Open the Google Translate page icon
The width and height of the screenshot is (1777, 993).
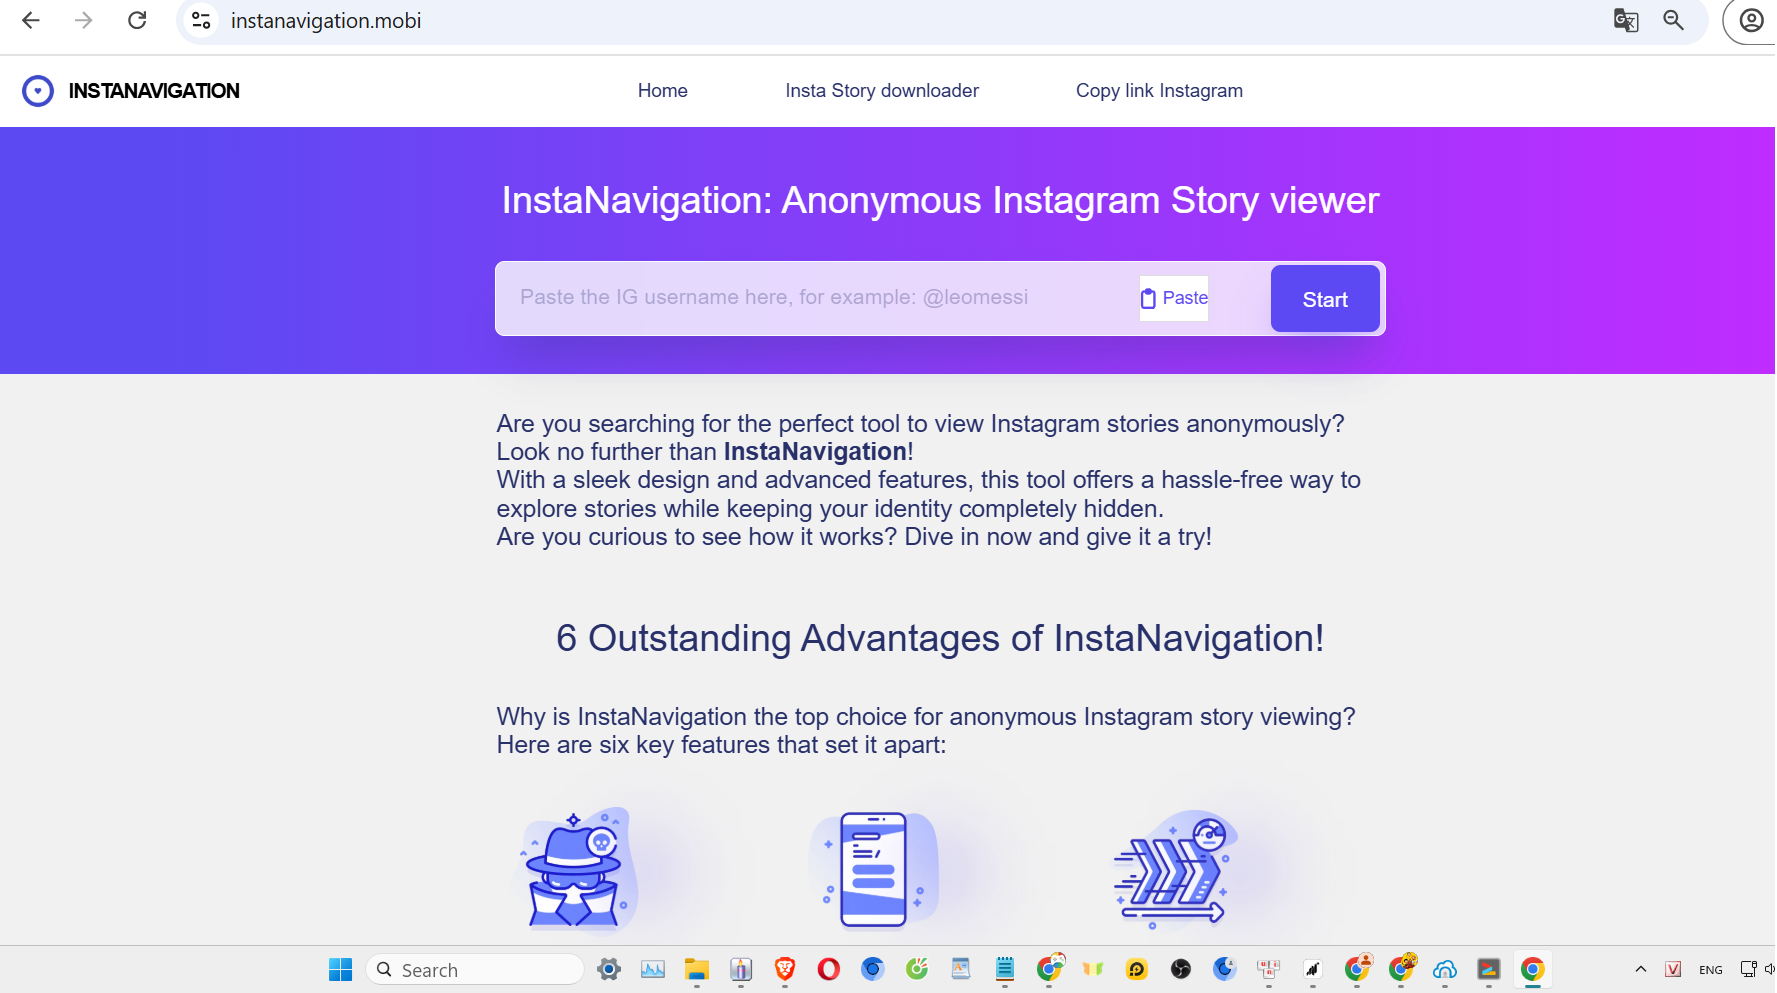coord(1626,20)
